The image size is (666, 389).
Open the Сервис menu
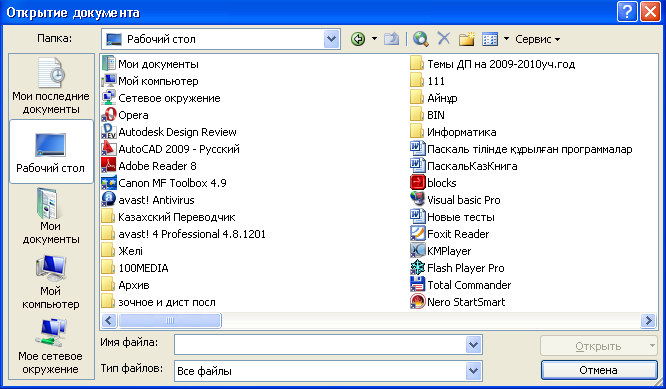(538, 39)
